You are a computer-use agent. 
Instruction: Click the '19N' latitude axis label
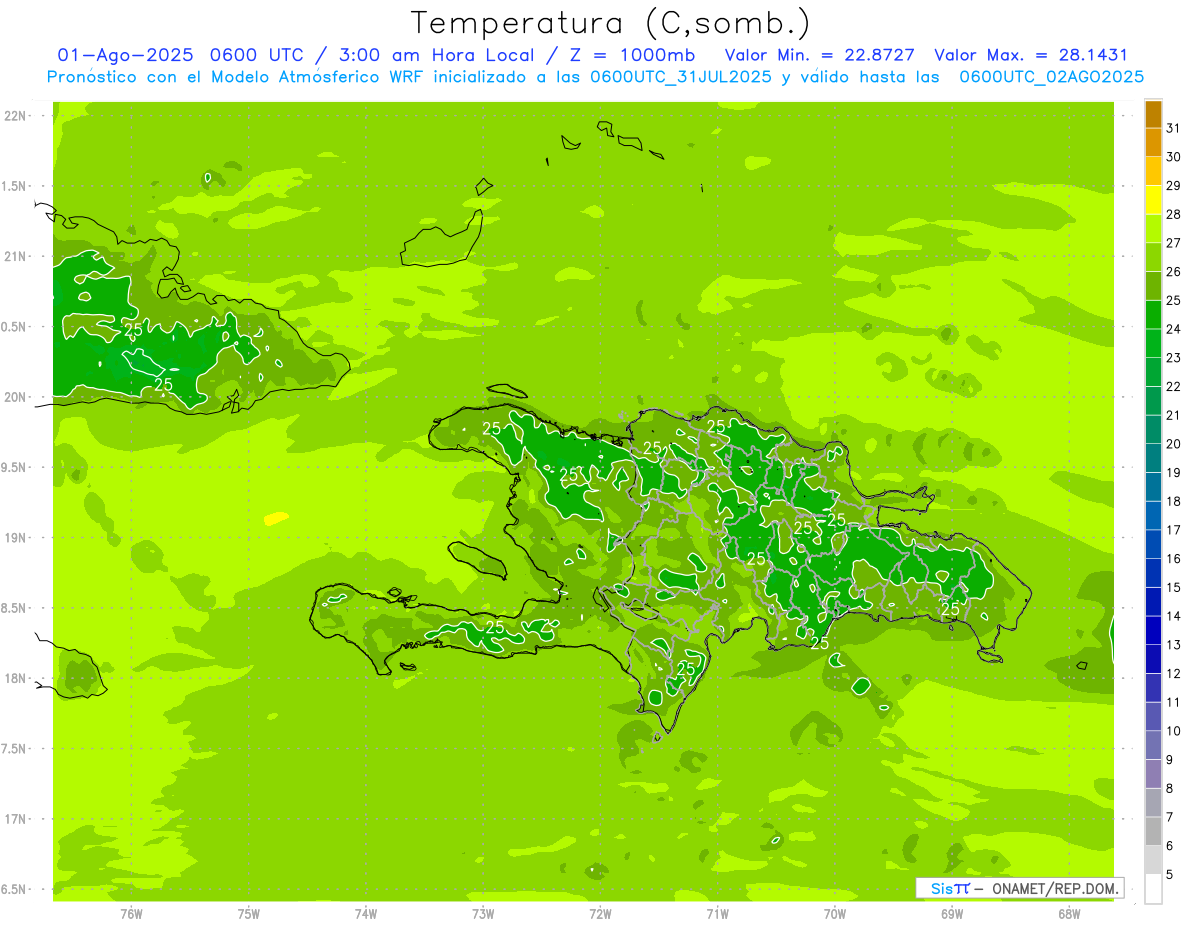click(15, 538)
